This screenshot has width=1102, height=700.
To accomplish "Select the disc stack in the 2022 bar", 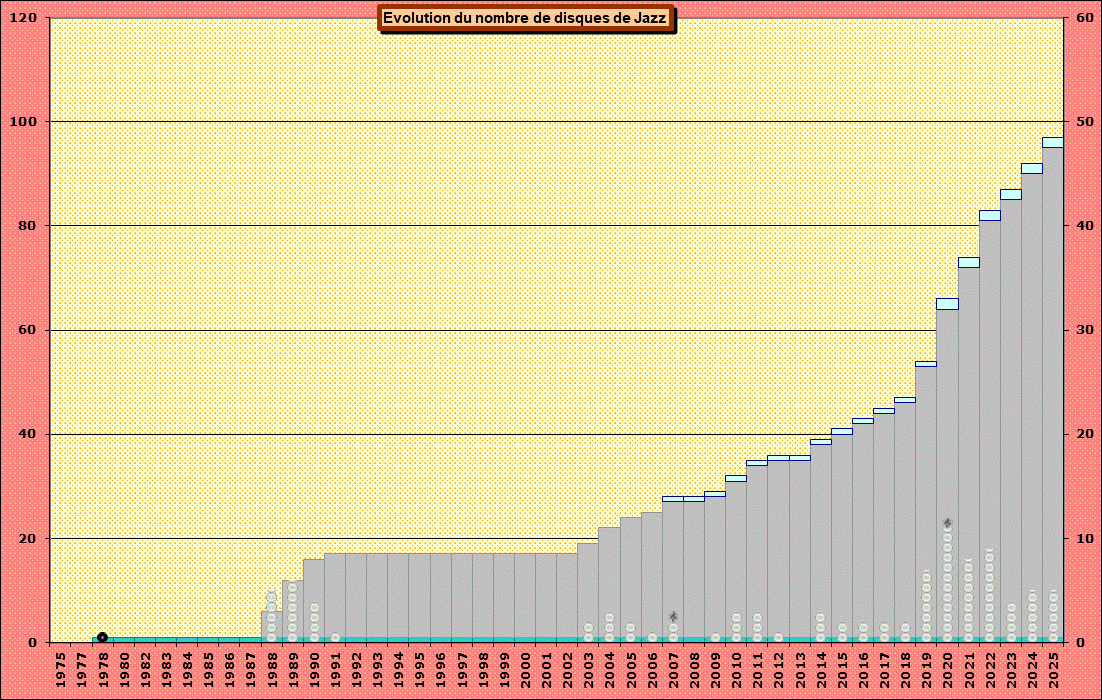I will click(989, 596).
